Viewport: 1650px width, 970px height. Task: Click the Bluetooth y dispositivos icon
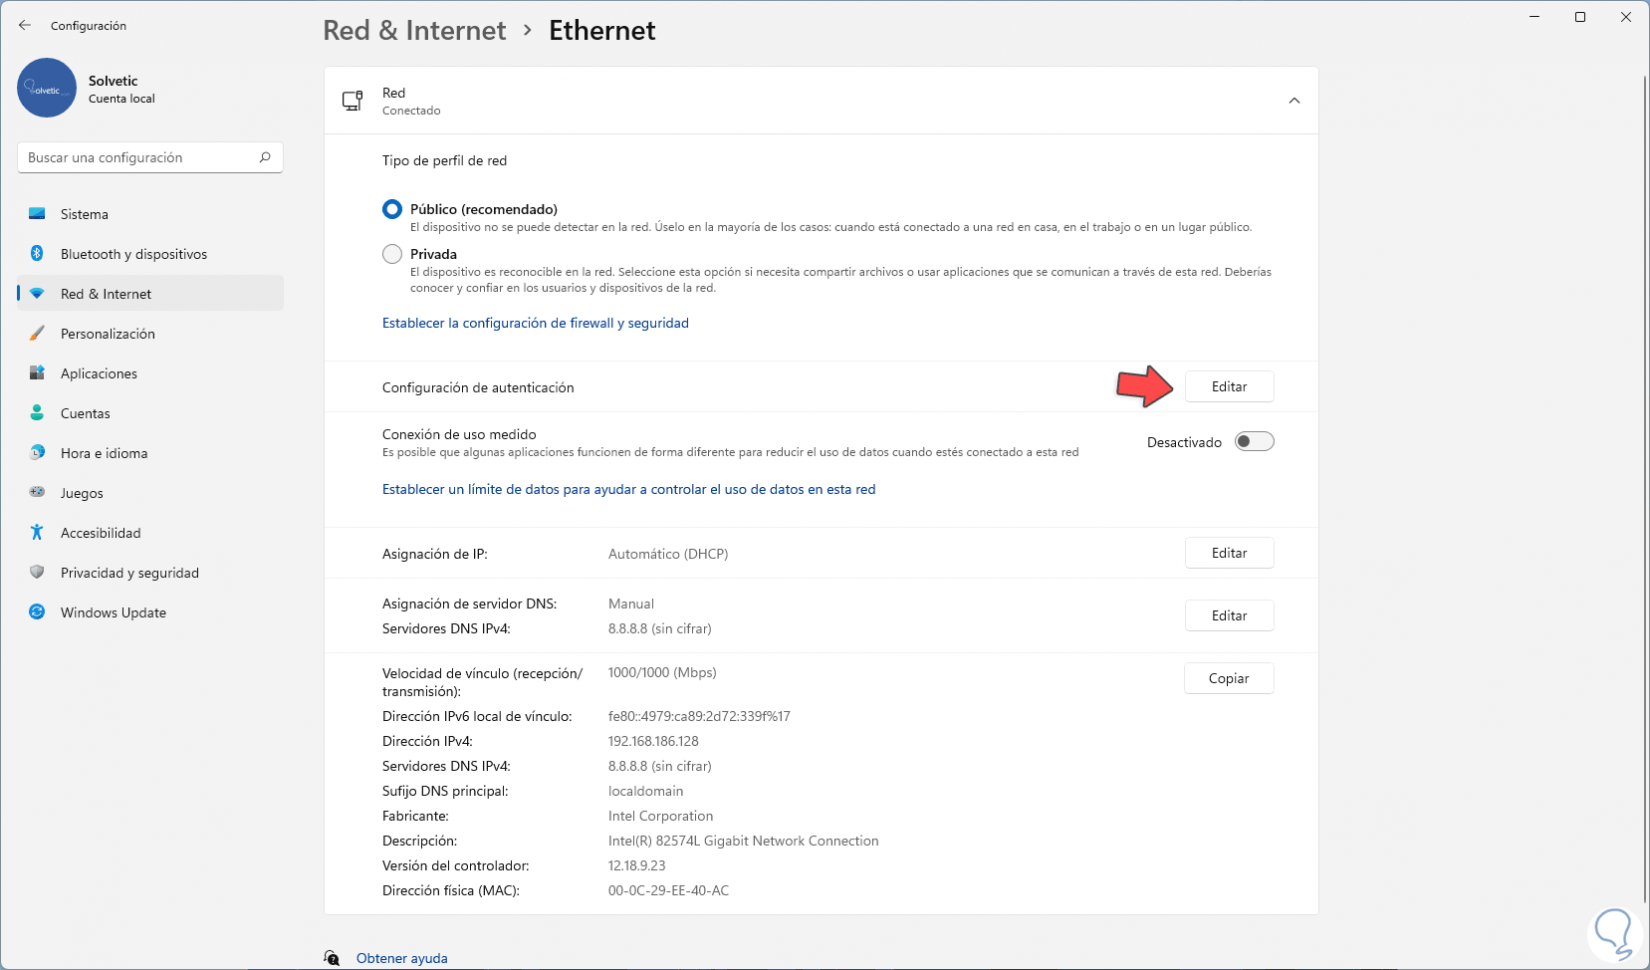[x=37, y=254]
